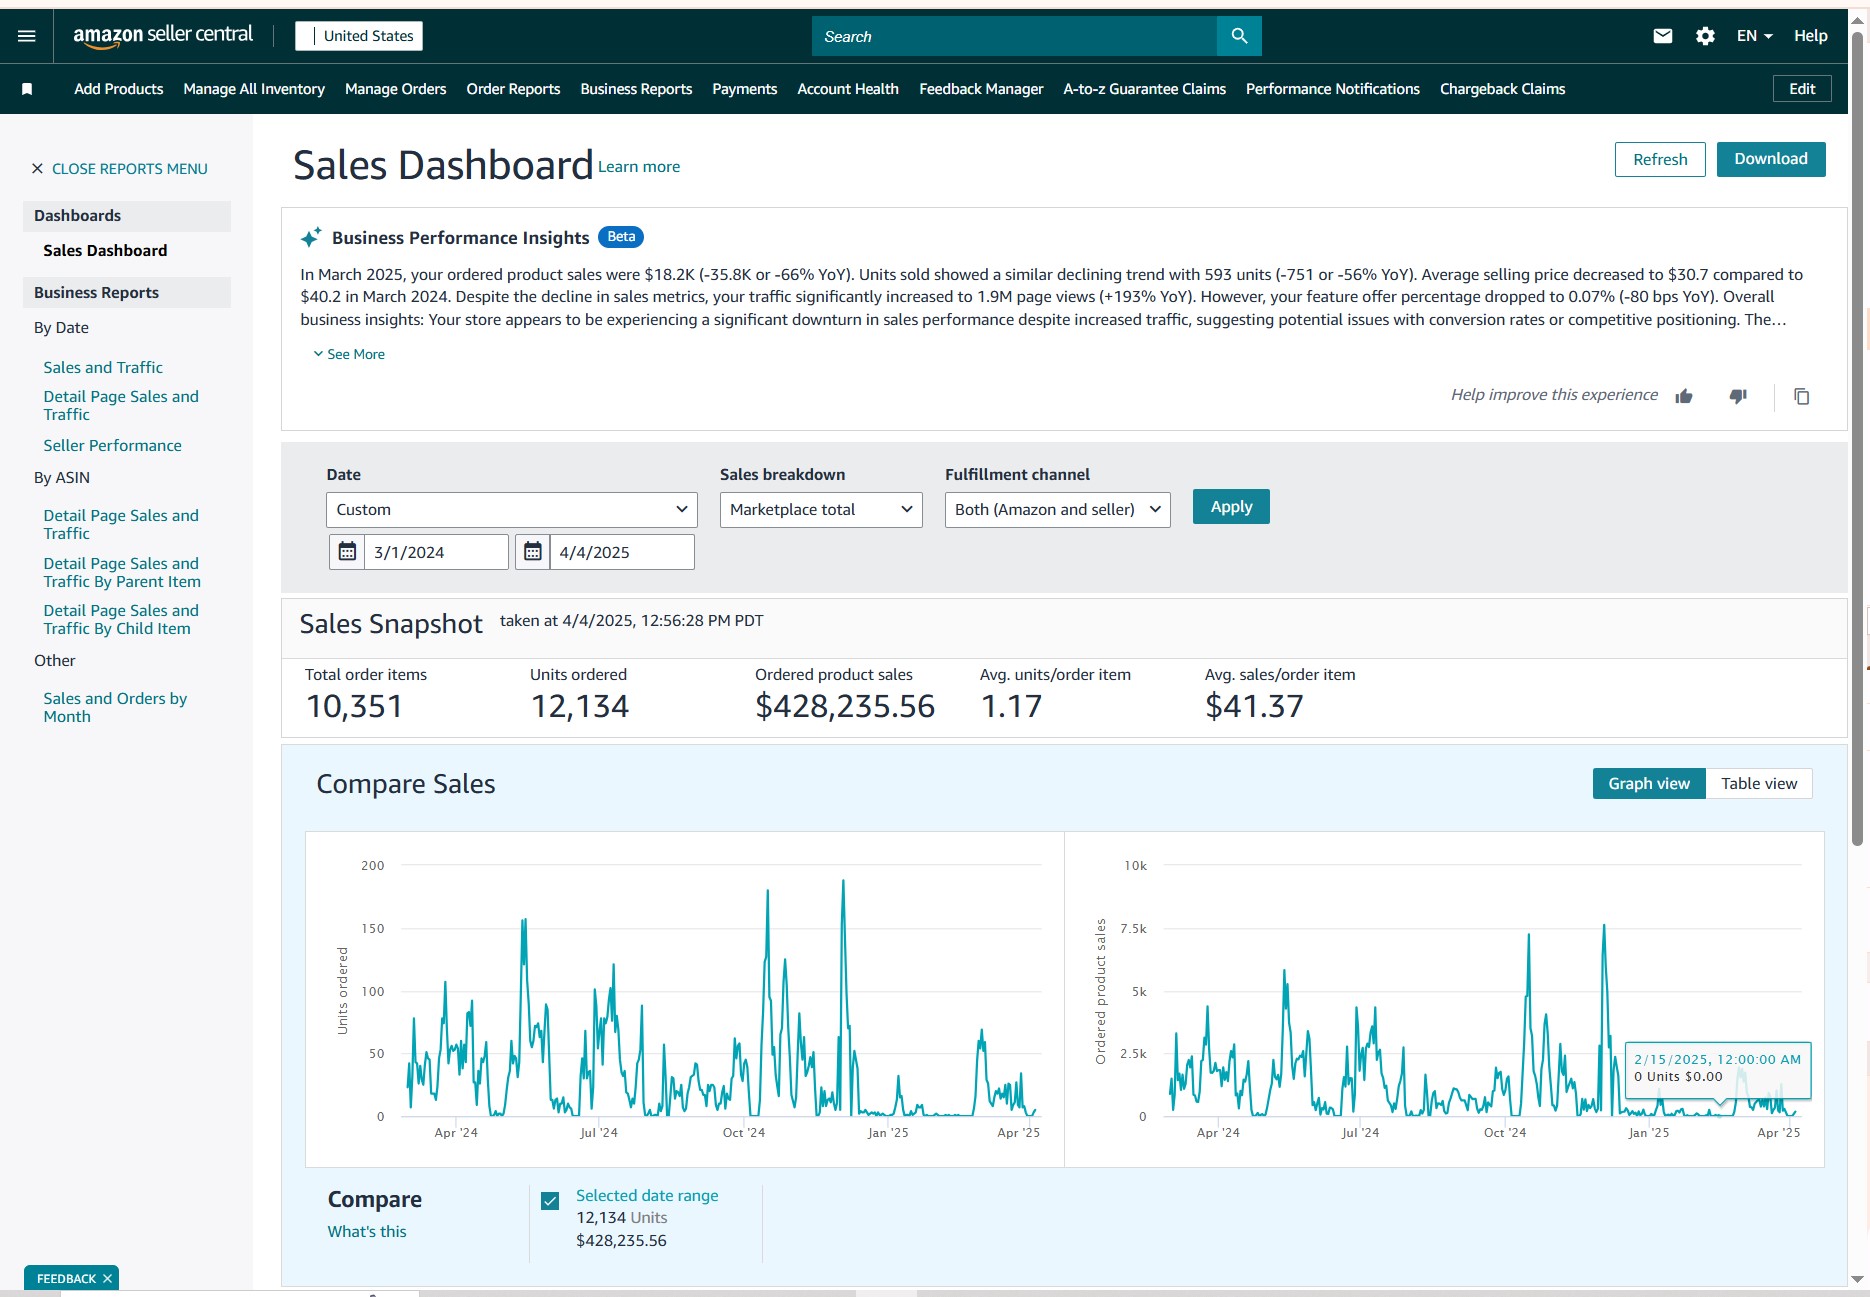Click Total order items 10,351 value

354,707
